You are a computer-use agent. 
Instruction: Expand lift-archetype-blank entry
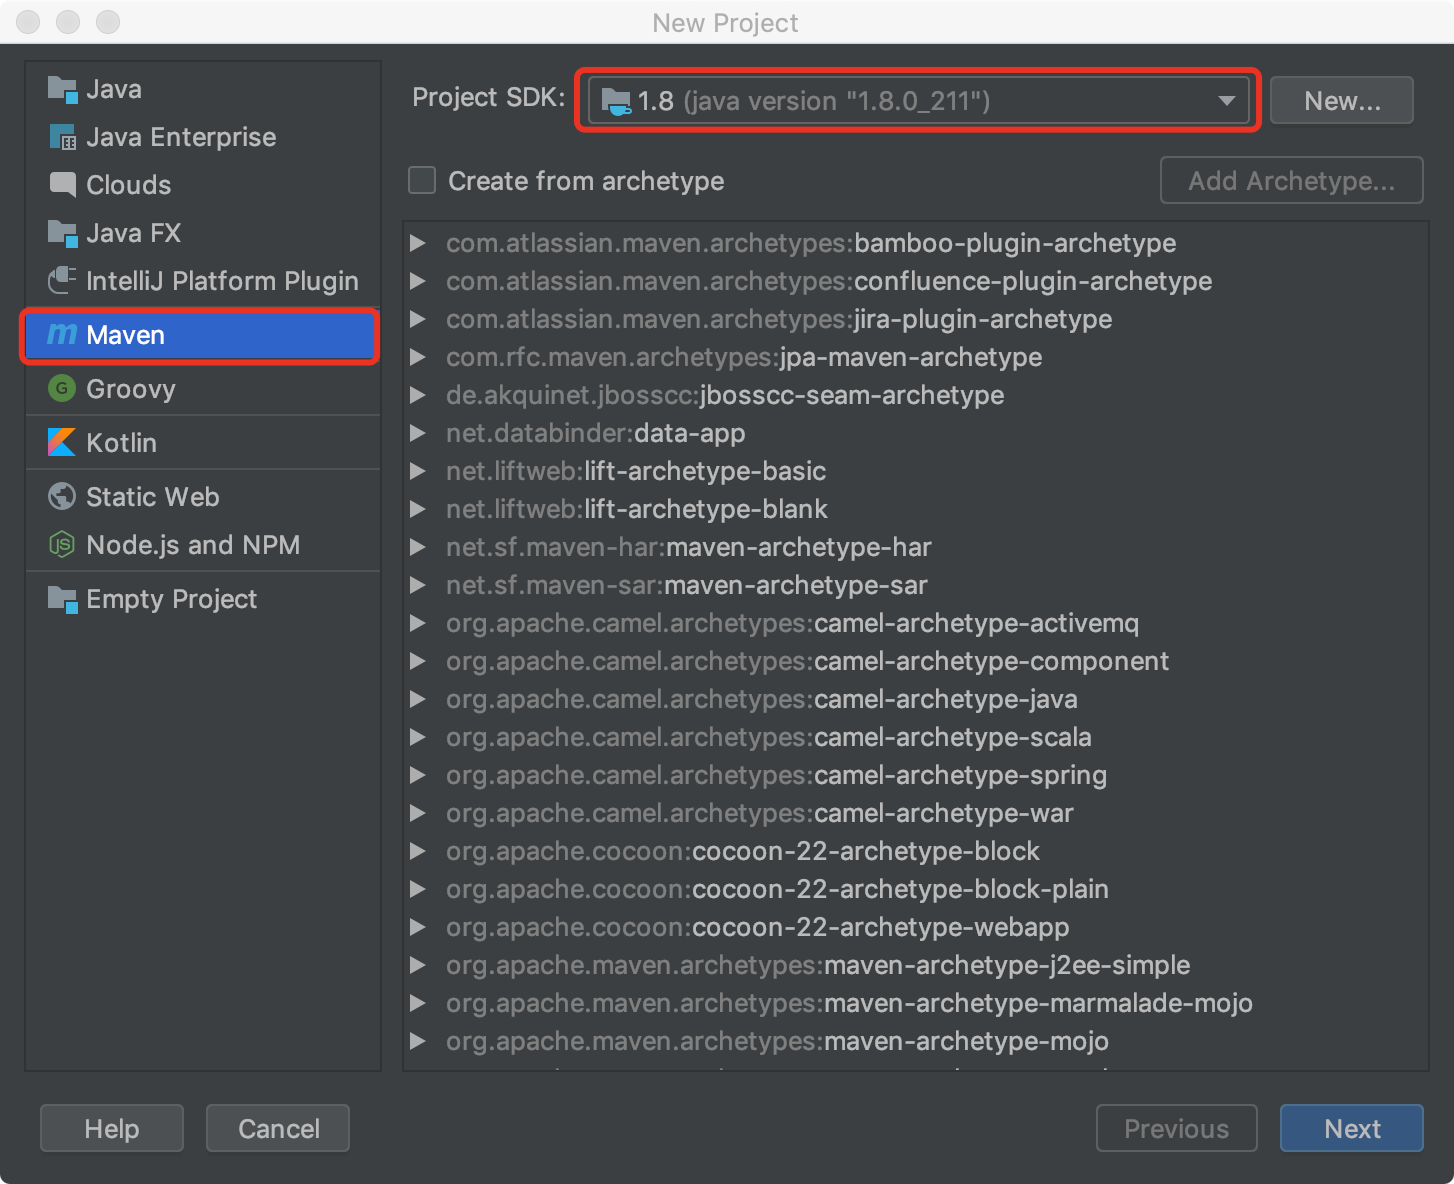418,509
